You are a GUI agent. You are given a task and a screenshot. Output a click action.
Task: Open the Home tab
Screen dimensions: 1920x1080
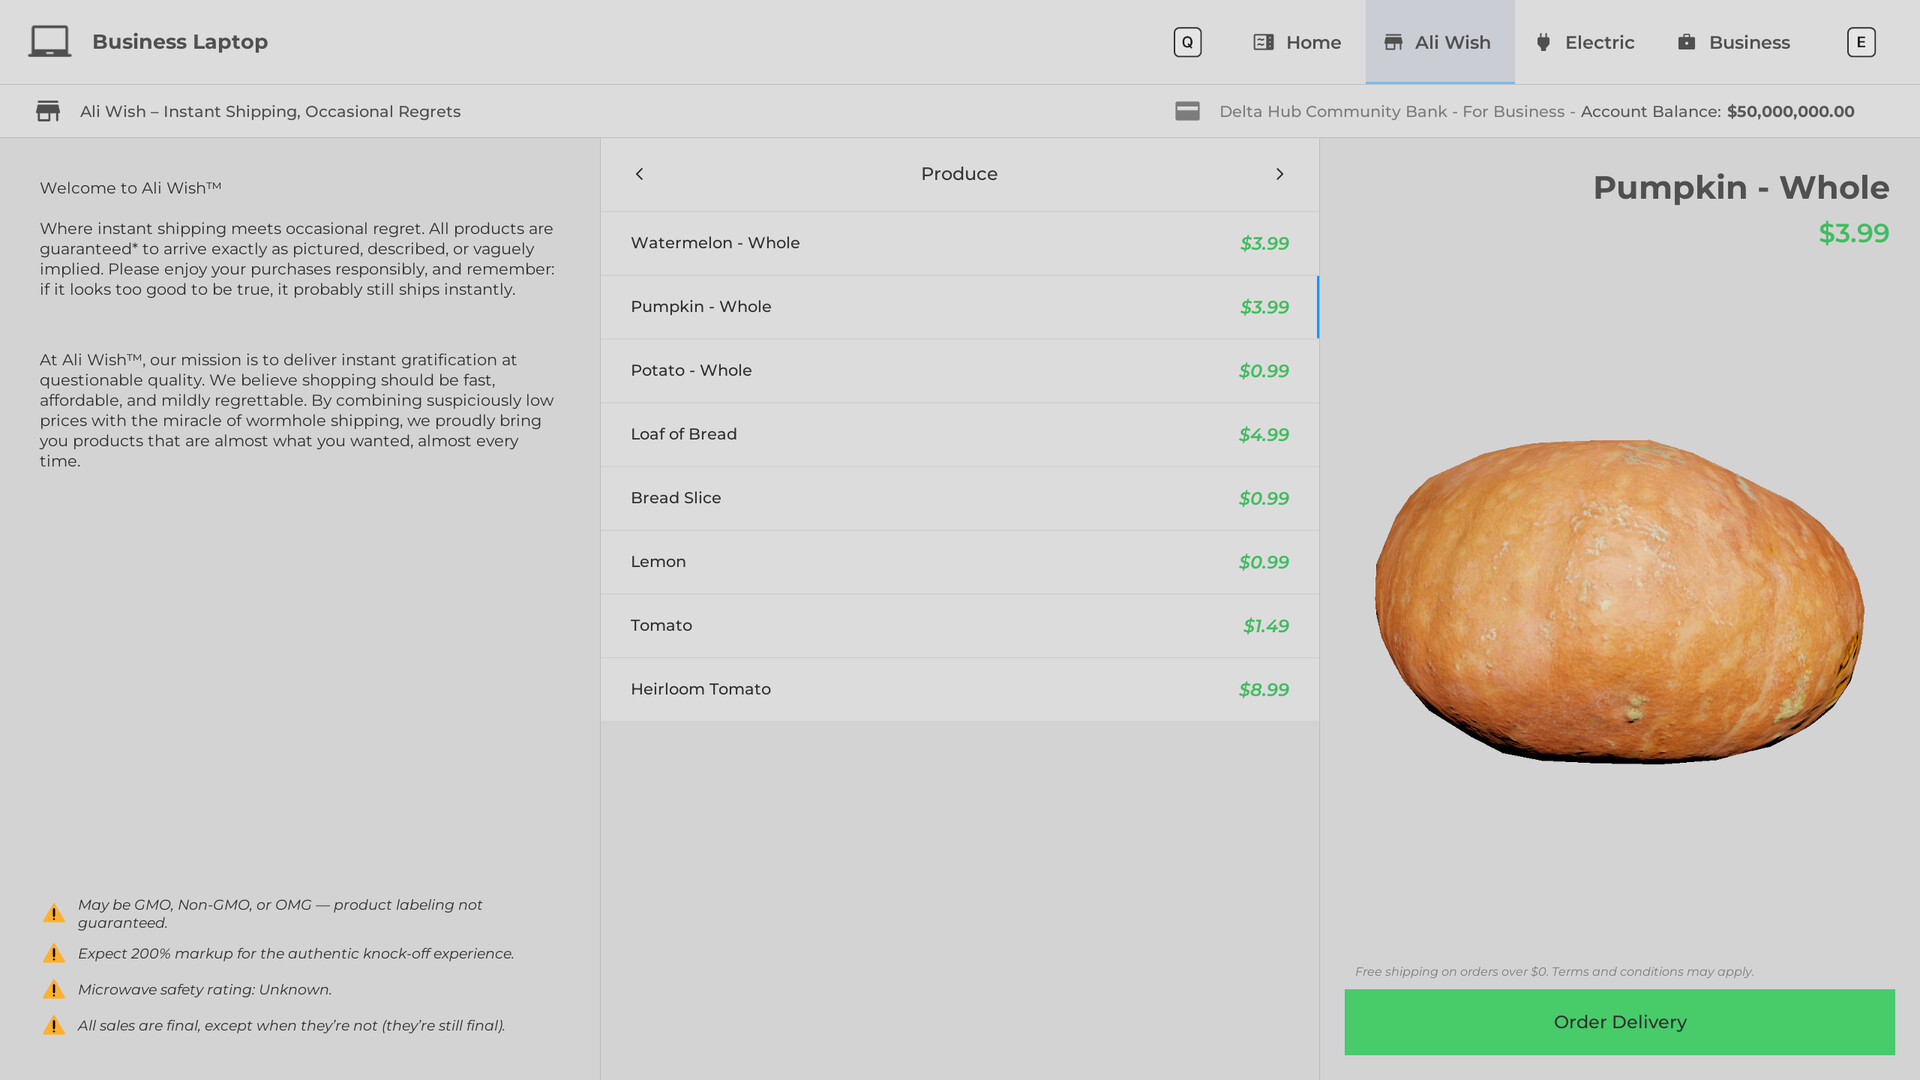click(1297, 42)
